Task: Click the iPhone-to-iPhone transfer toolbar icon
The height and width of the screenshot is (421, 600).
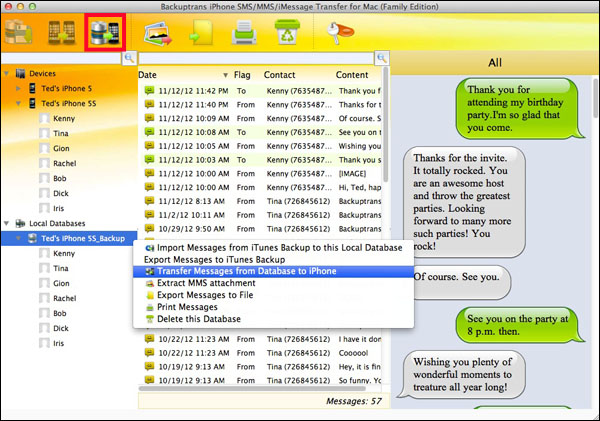Action: click(x=62, y=33)
